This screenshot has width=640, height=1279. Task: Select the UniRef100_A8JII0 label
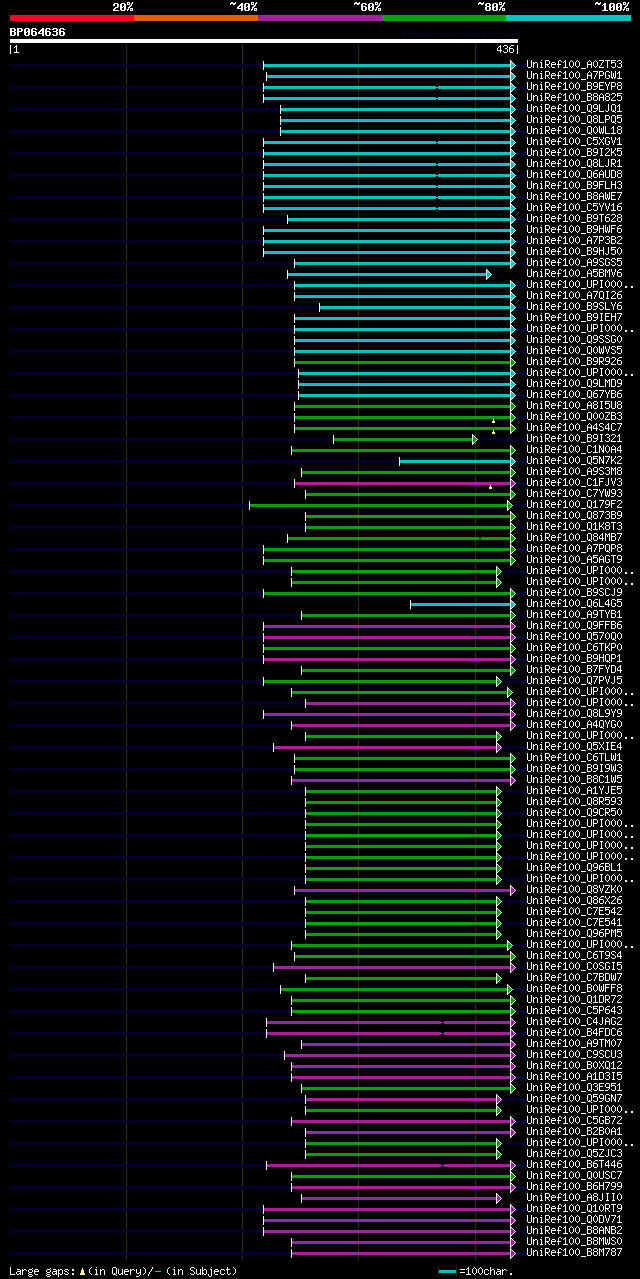574,1198
